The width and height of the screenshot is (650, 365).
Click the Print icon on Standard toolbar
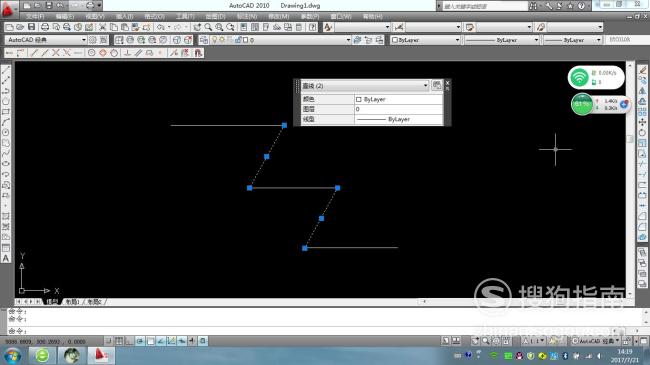point(45,27)
